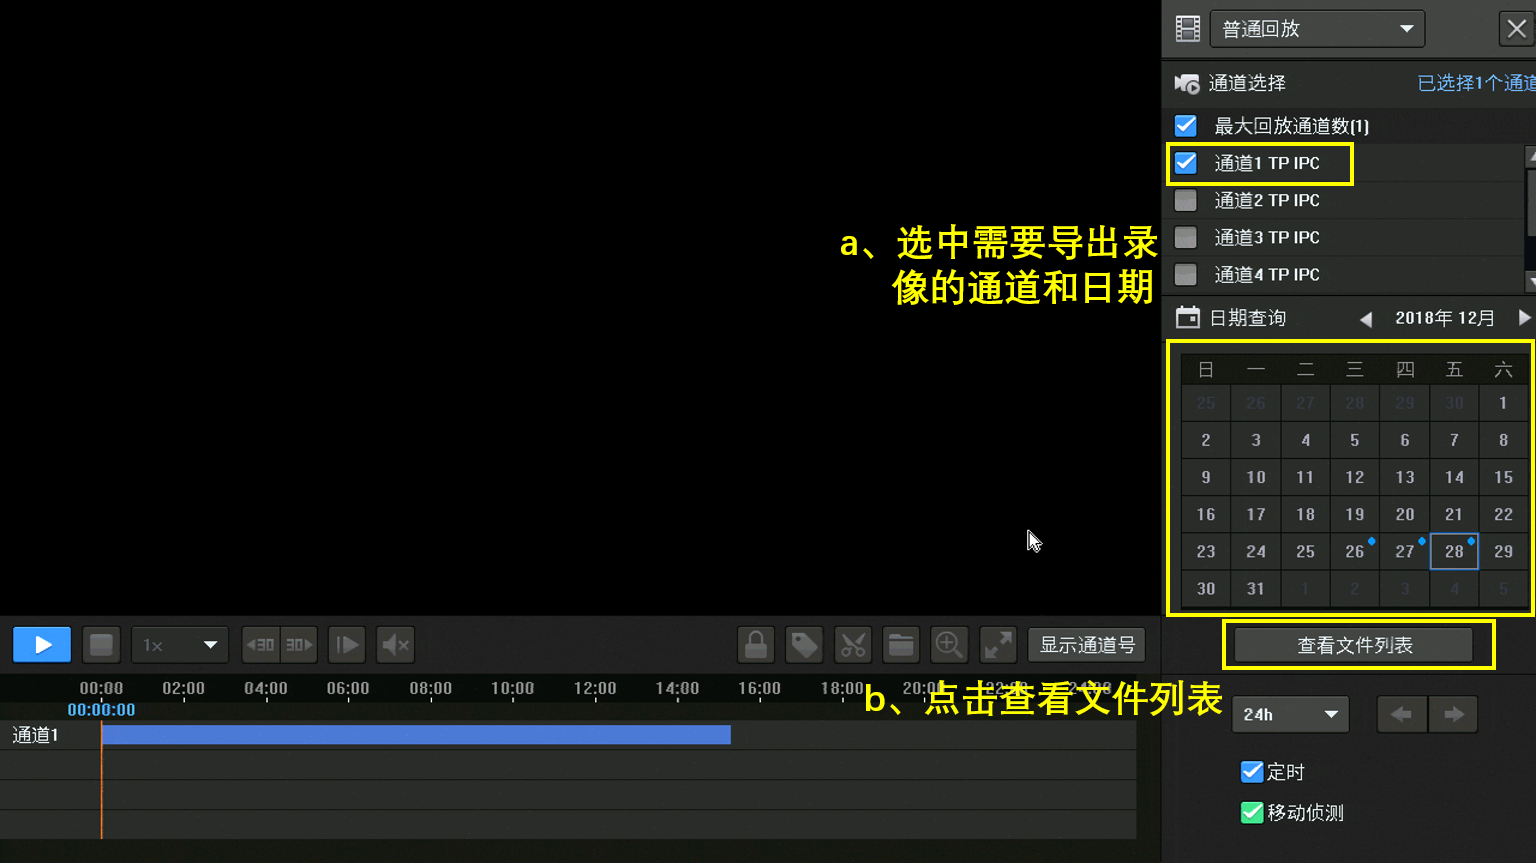The height and width of the screenshot is (863, 1536).
Task: Click the padlock lock icon
Action: pyautogui.click(x=756, y=645)
